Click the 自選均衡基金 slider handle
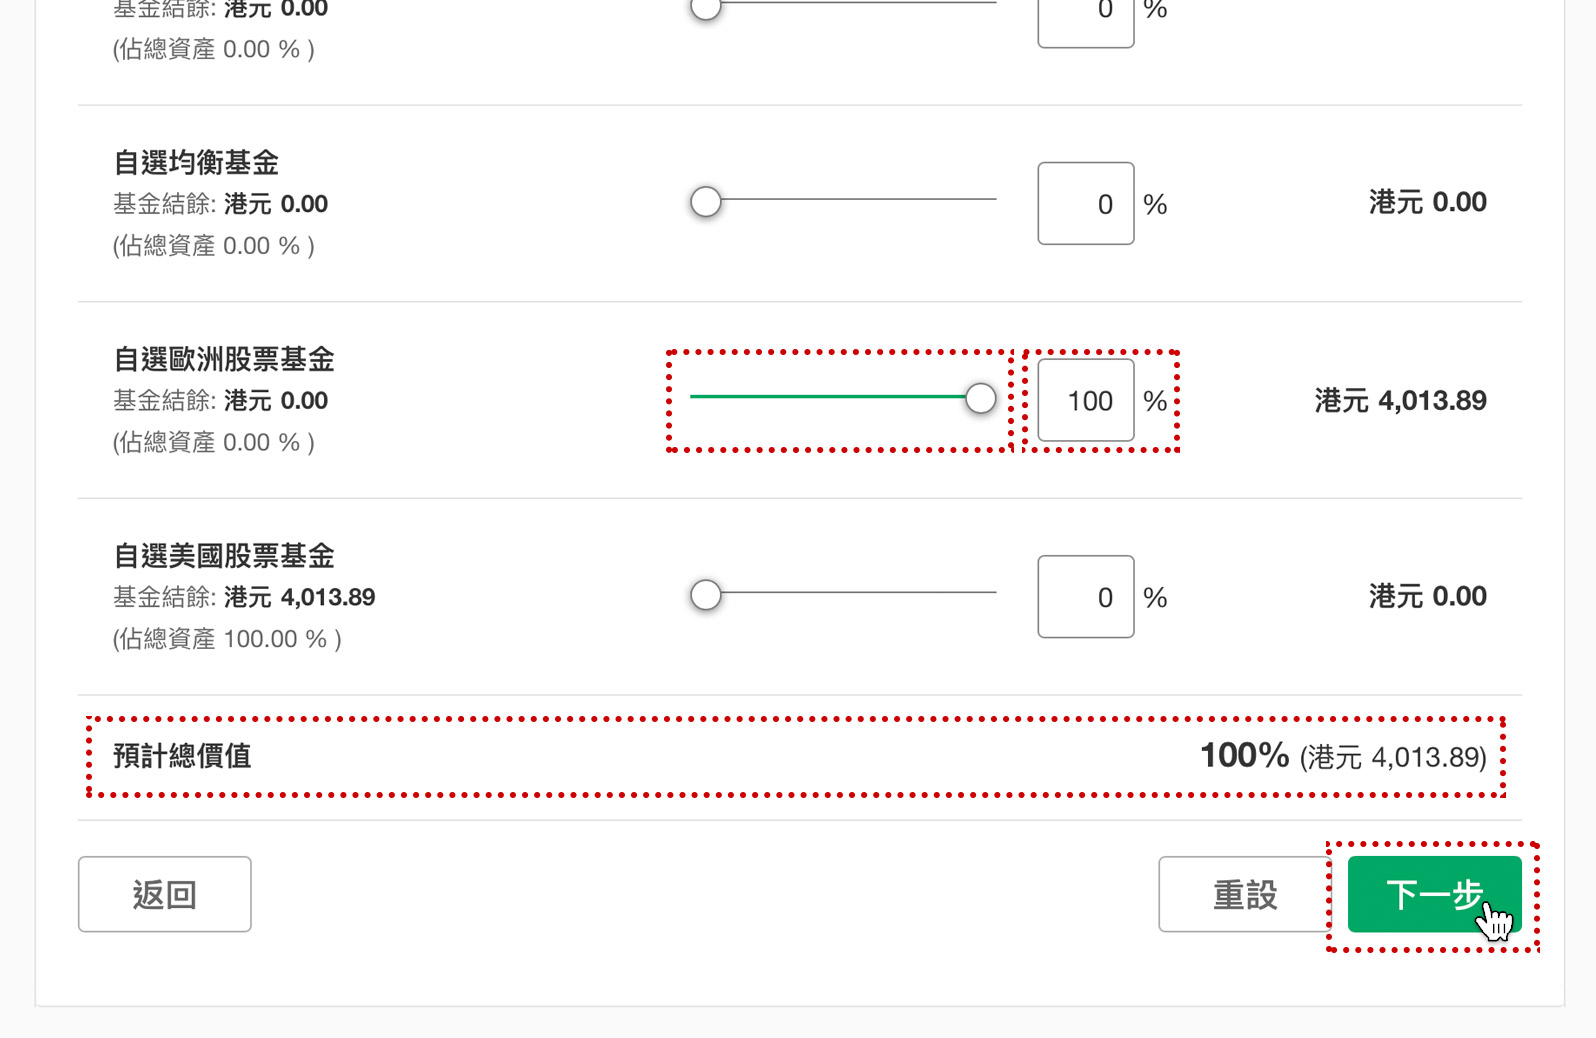Viewport: 1596px width, 1038px height. point(706,201)
